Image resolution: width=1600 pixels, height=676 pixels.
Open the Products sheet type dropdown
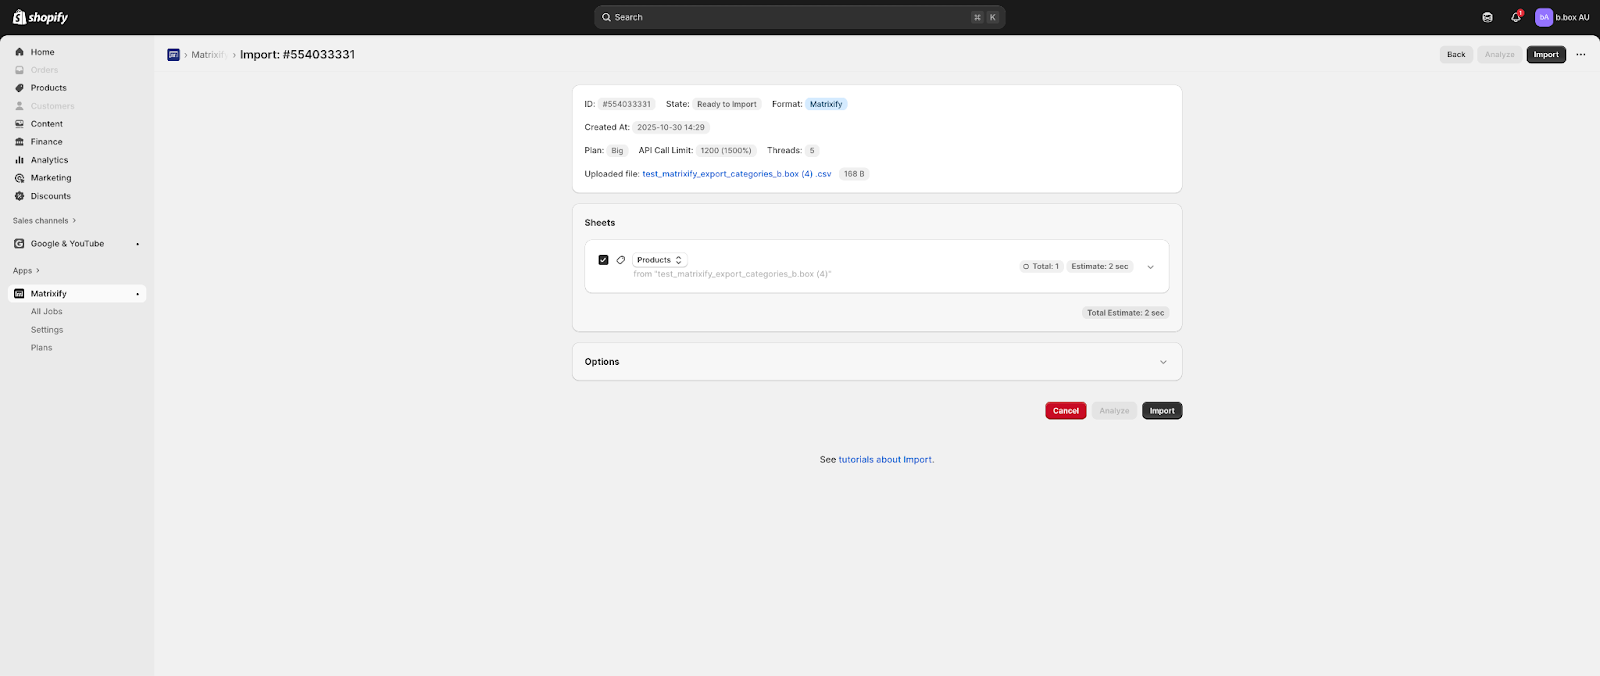660,260
